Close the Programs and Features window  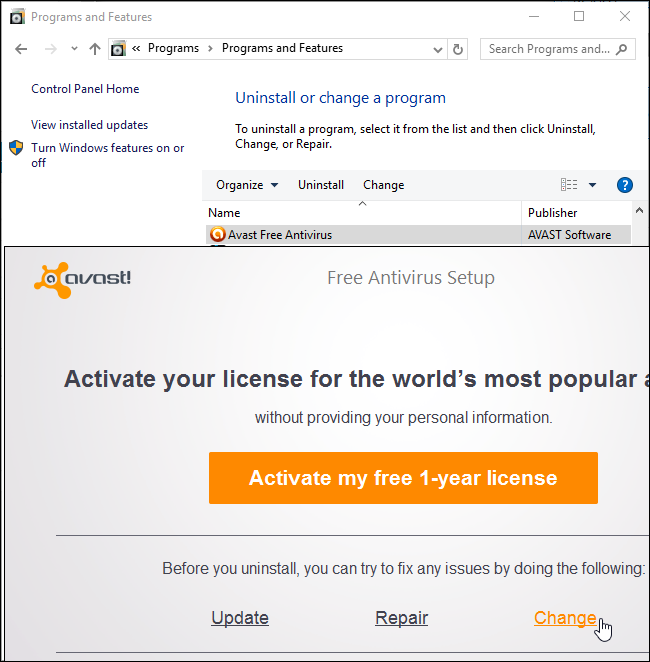click(625, 16)
